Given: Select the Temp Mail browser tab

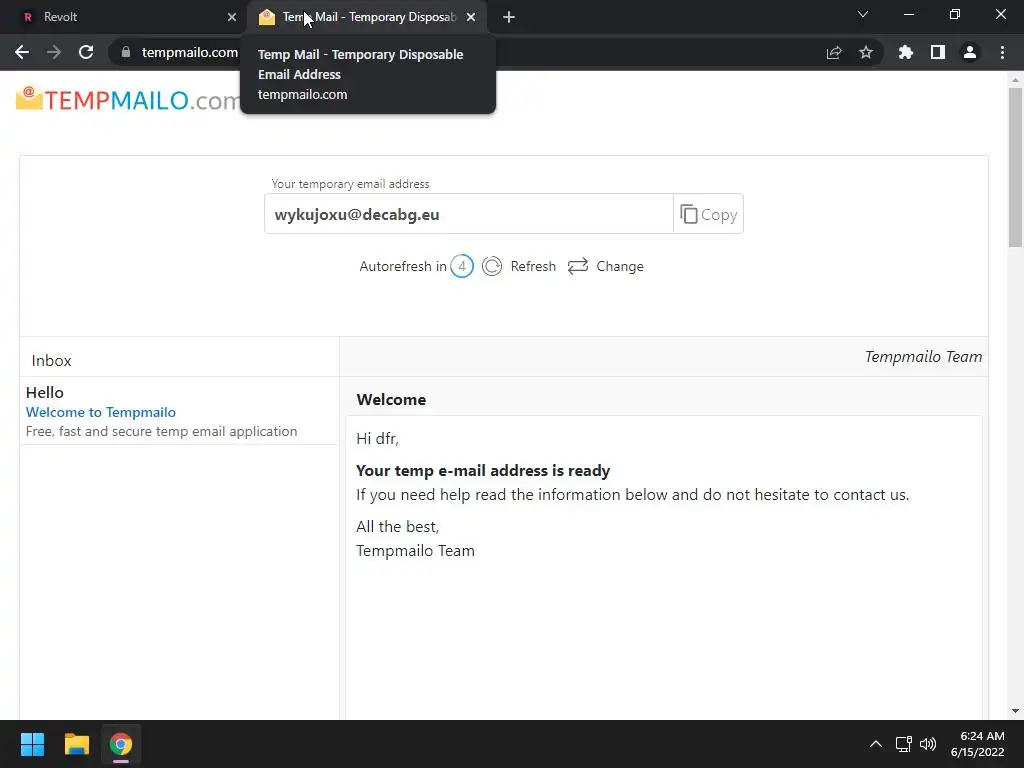Looking at the screenshot, I should (x=369, y=17).
